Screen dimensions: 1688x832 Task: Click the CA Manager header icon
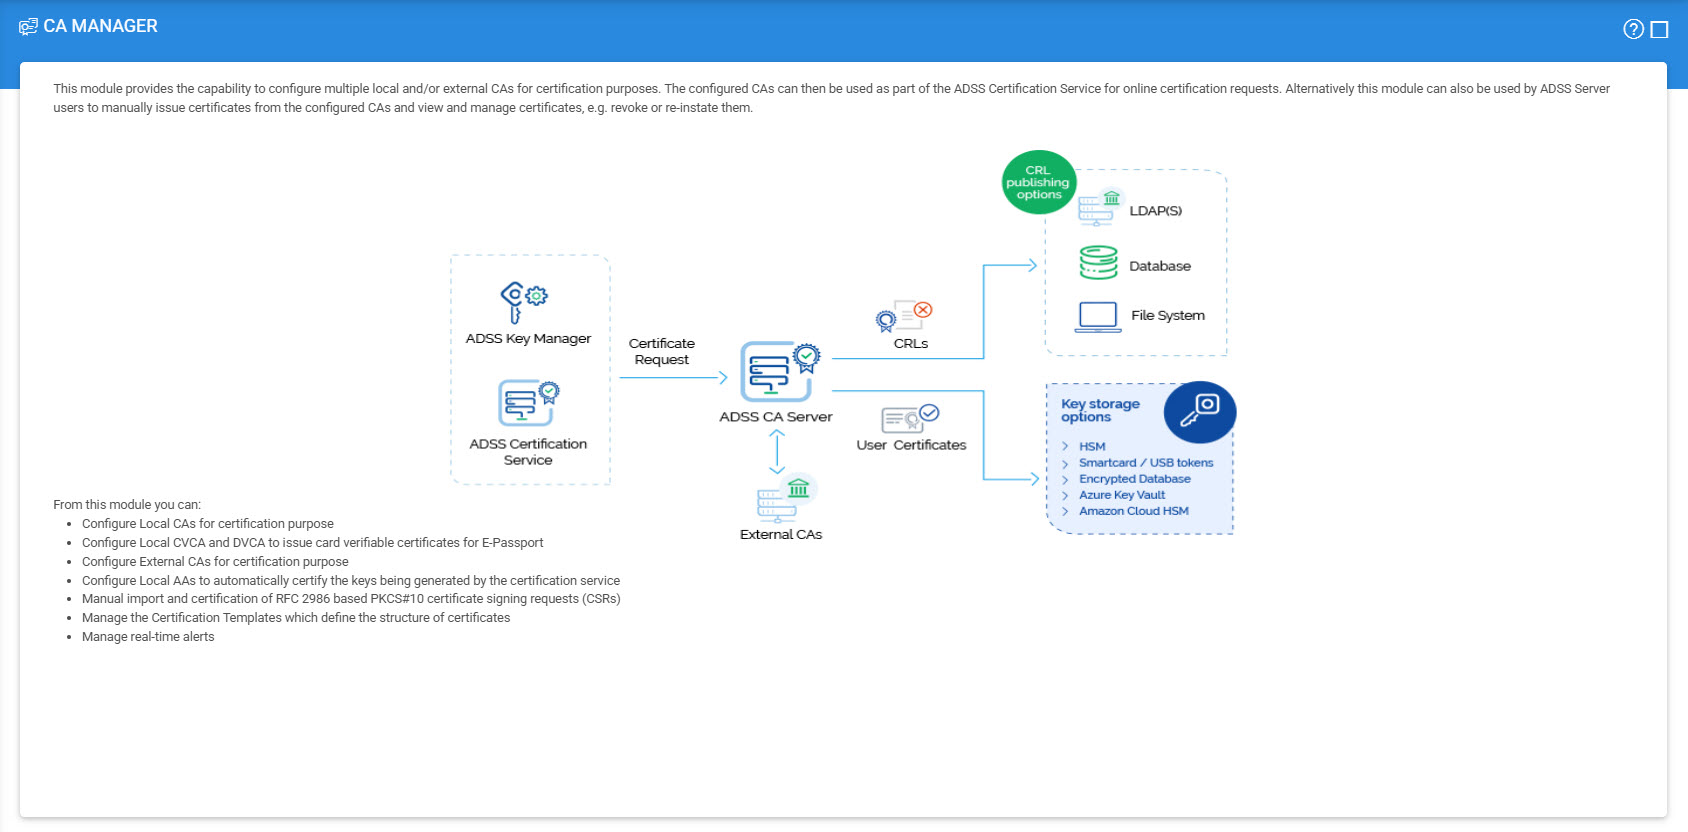click(x=28, y=27)
